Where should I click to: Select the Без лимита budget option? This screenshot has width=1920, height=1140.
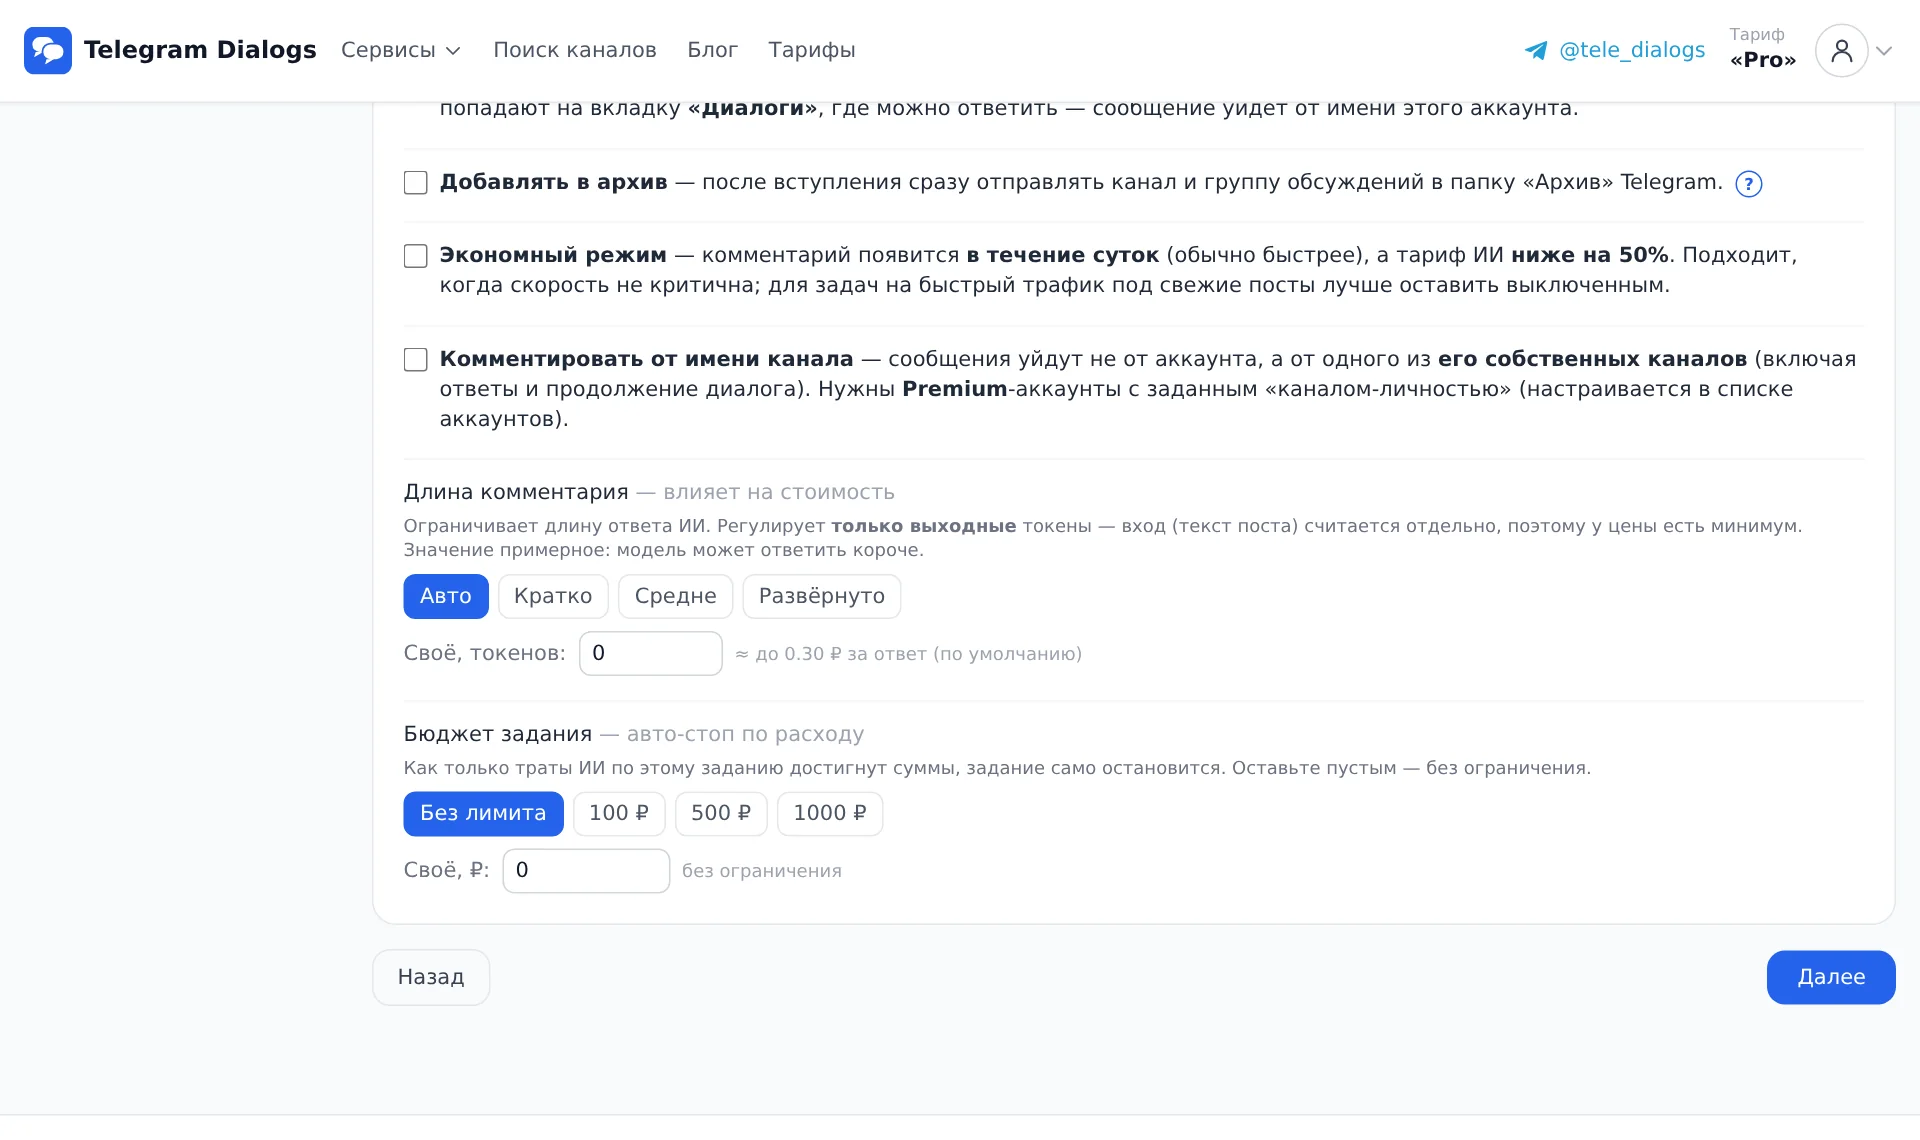(x=483, y=814)
